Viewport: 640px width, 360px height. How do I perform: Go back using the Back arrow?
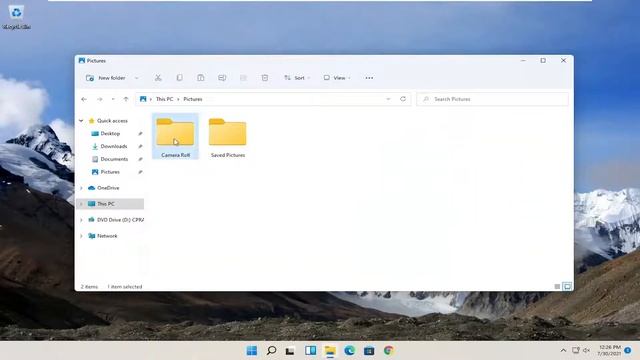tap(84, 99)
